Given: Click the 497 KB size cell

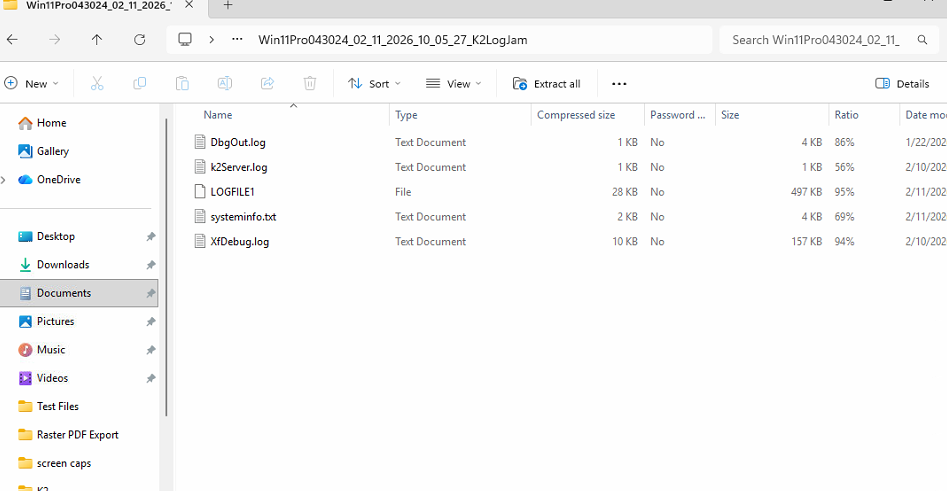Looking at the screenshot, I should [806, 192].
